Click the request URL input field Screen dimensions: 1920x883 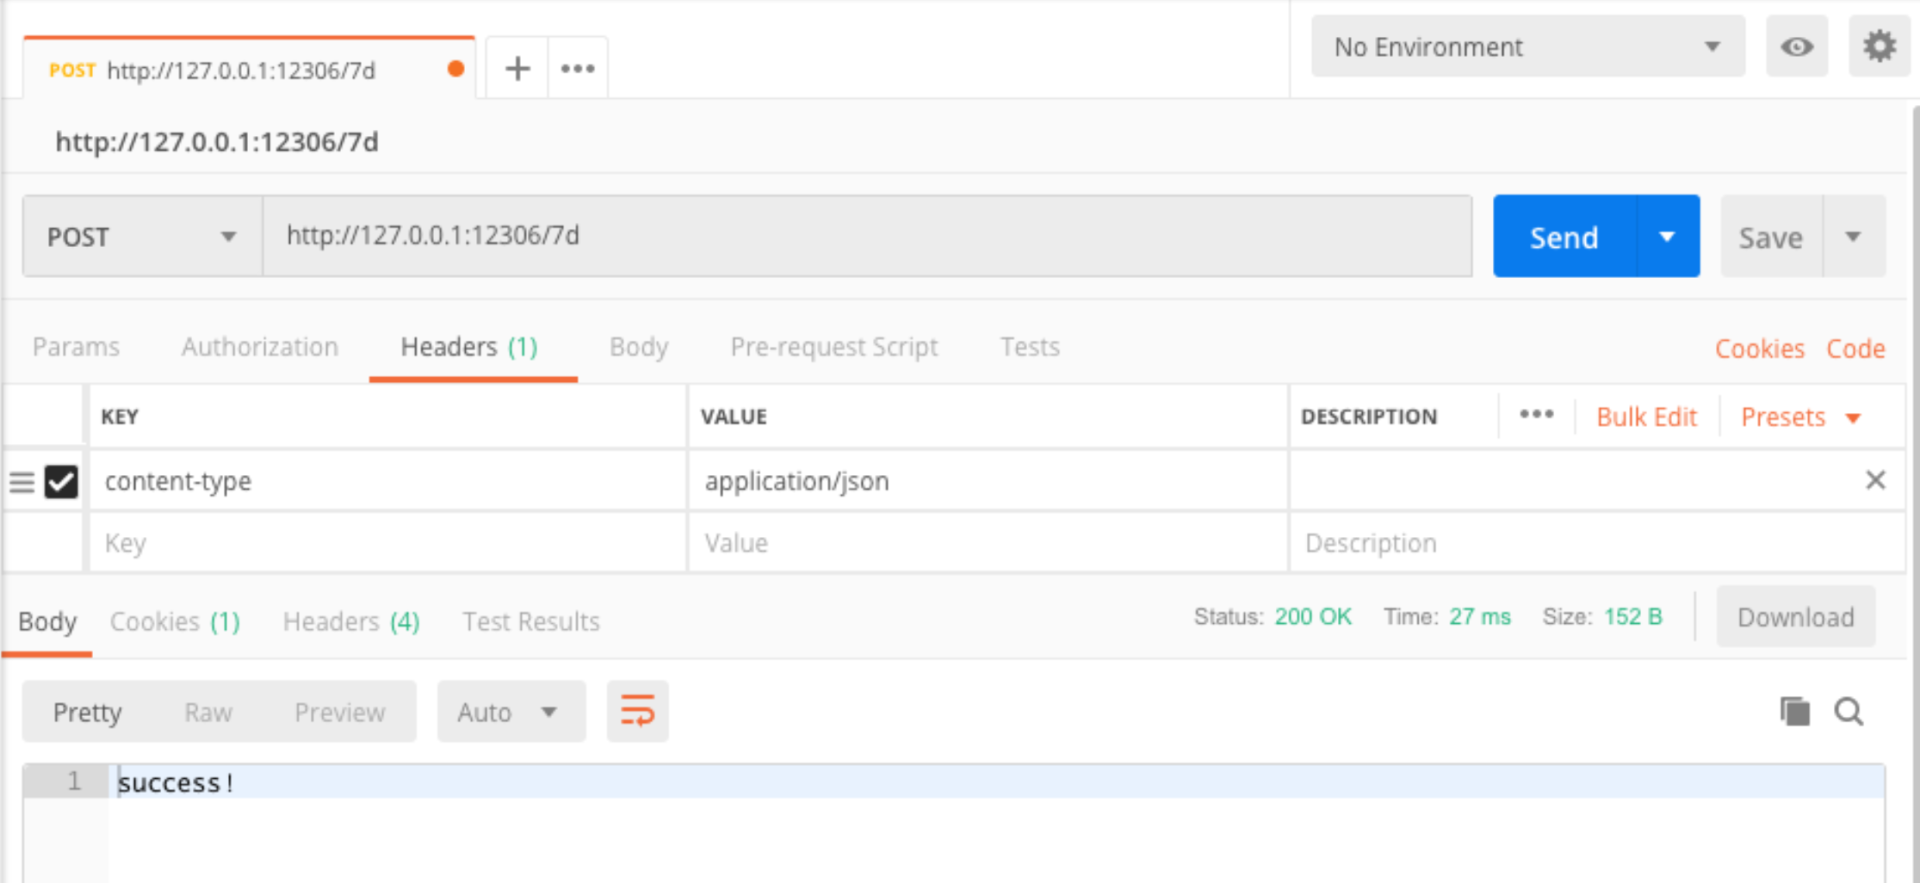867,236
